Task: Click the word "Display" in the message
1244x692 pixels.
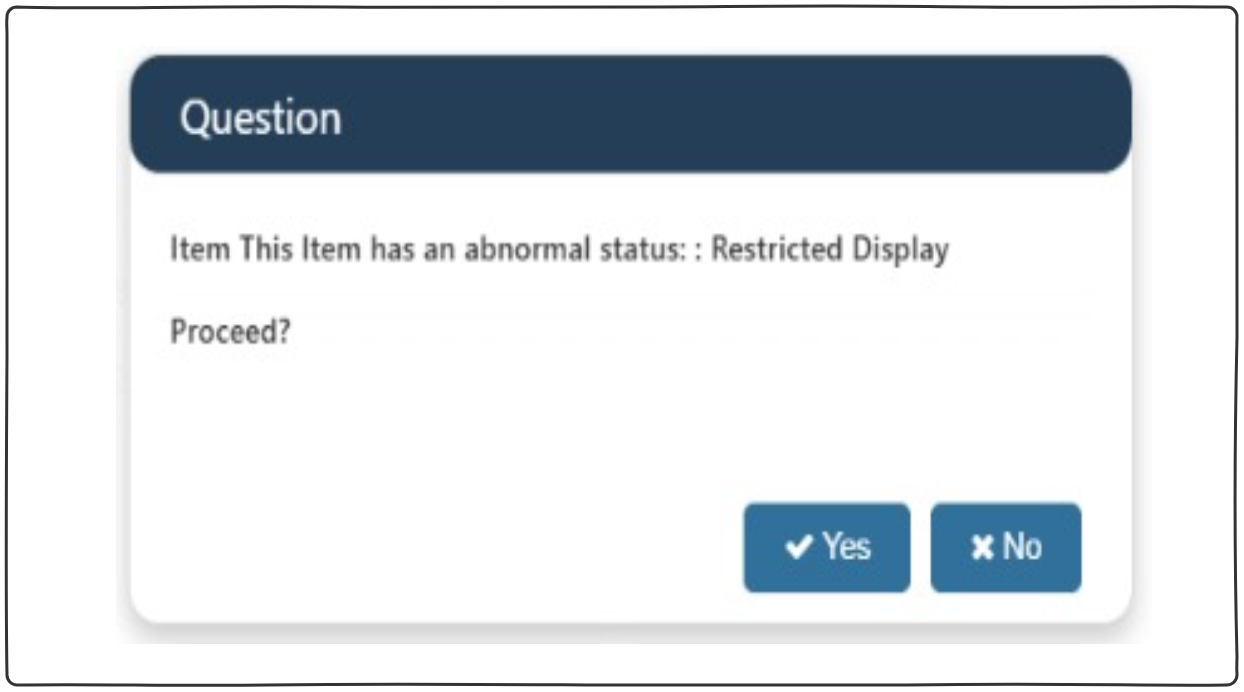Action: [x=900, y=249]
